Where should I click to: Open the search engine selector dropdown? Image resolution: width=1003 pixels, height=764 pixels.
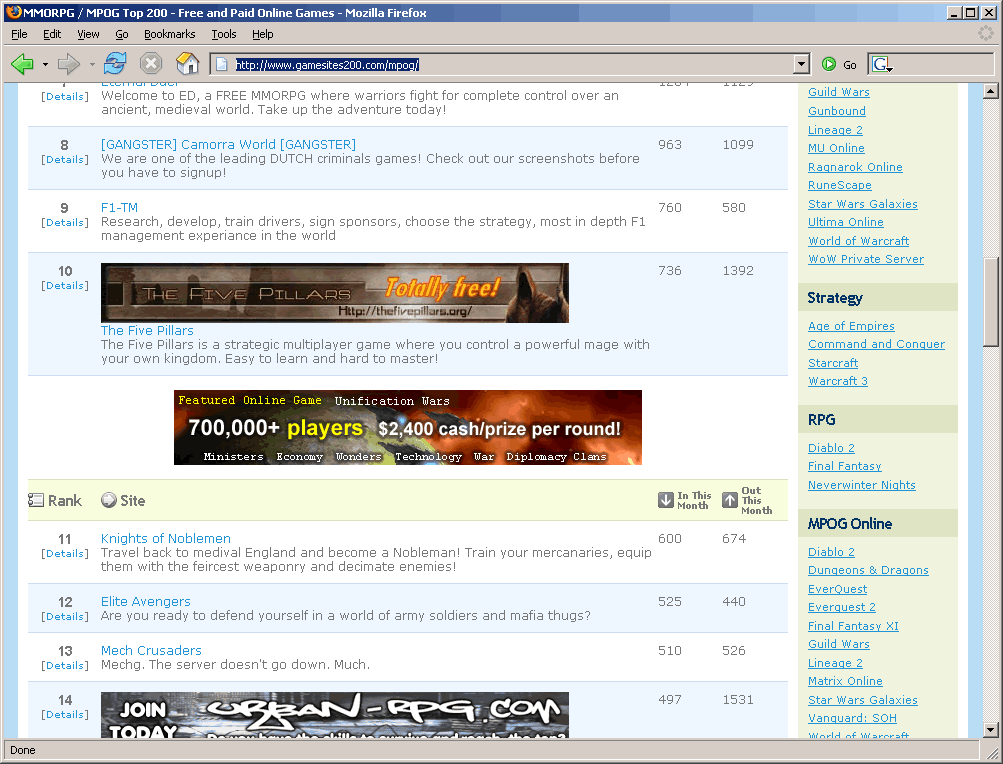881,64
